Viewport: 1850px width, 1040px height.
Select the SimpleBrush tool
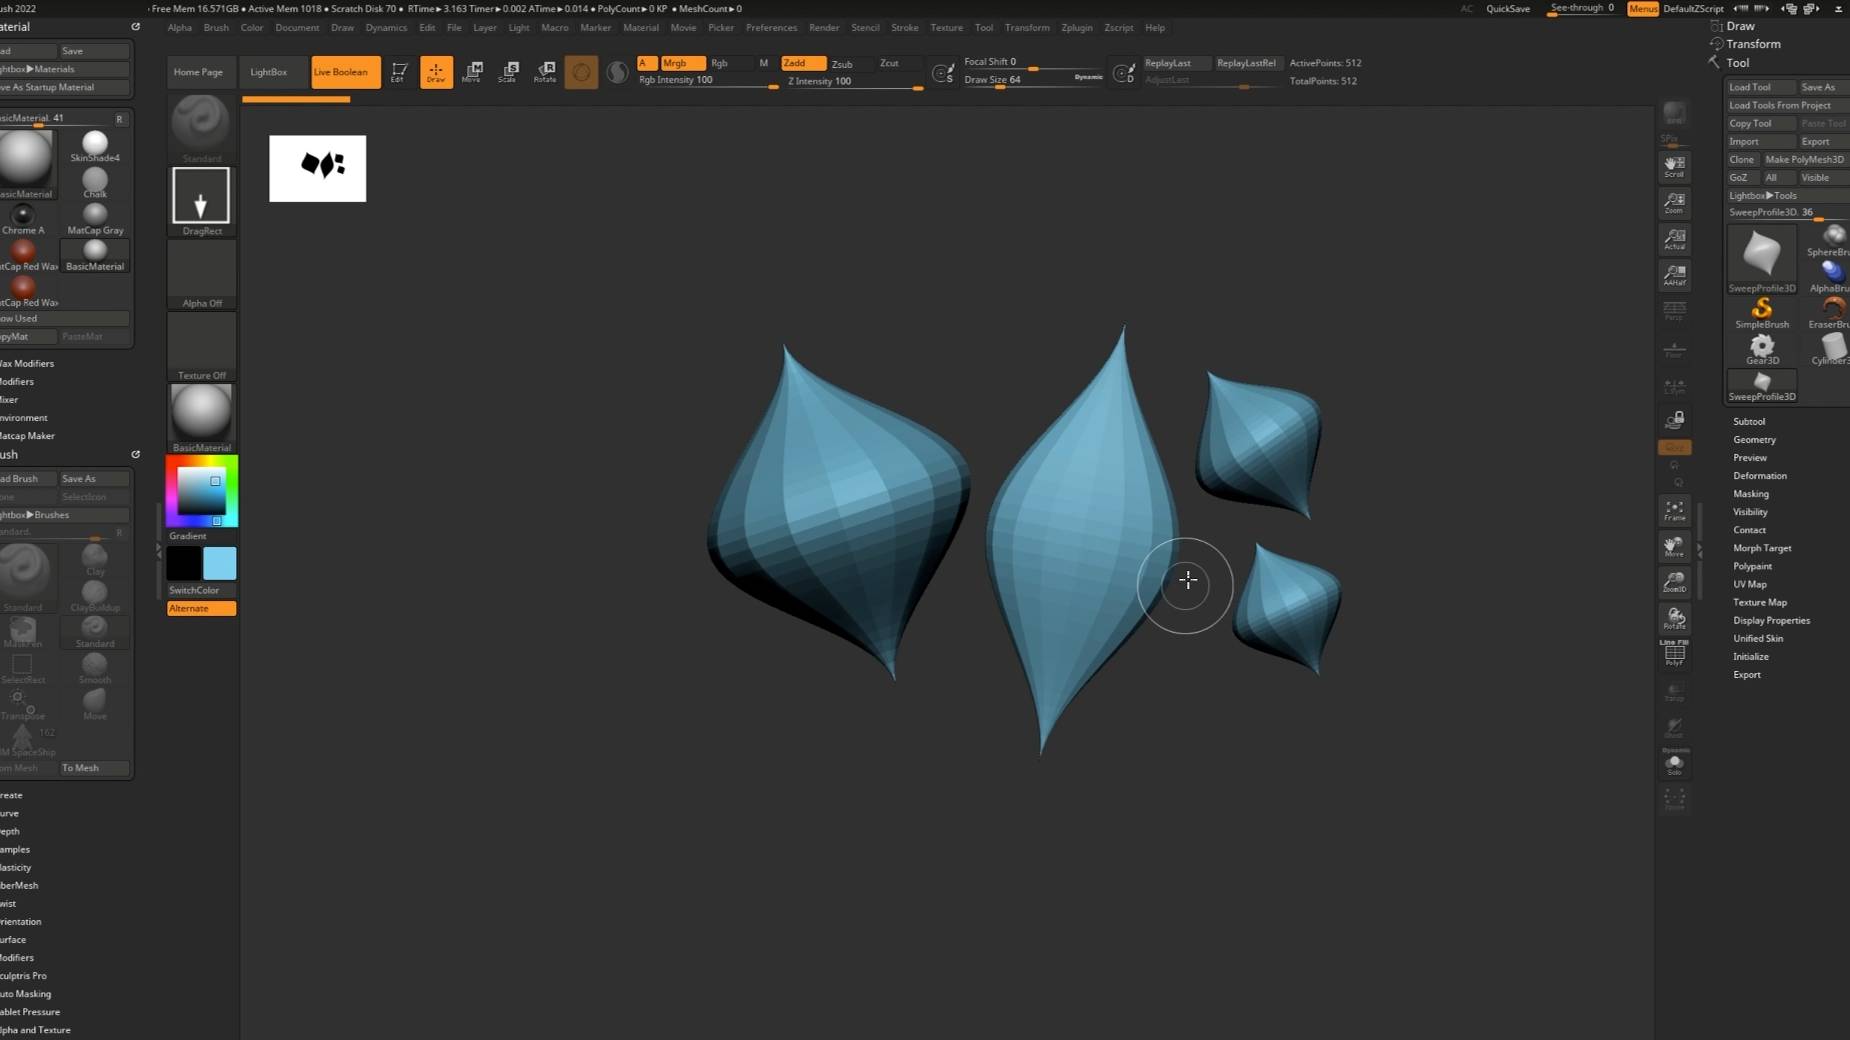[x=1762, y=313]
